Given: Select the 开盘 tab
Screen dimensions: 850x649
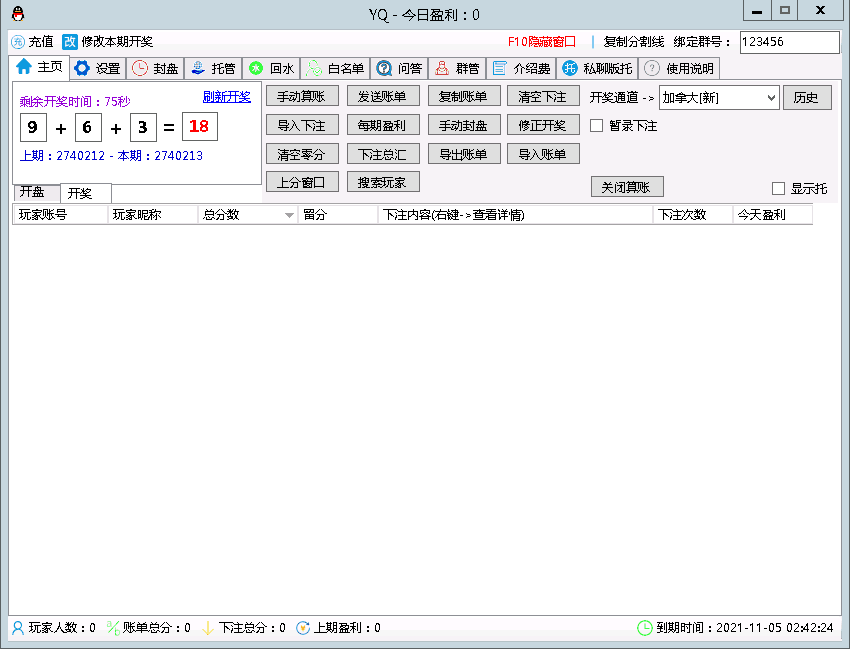Looking at the screenshot, I should click(35, 191).
